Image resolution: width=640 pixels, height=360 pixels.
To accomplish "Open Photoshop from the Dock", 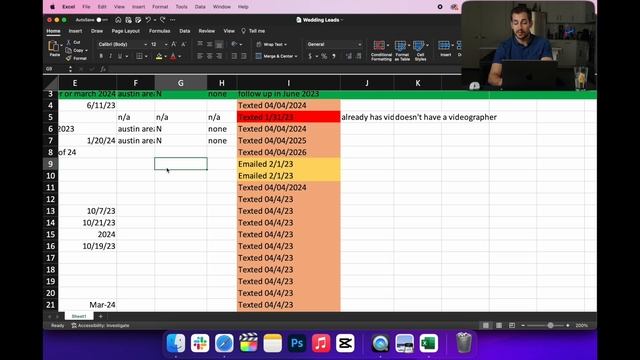I will coord(297,343).
